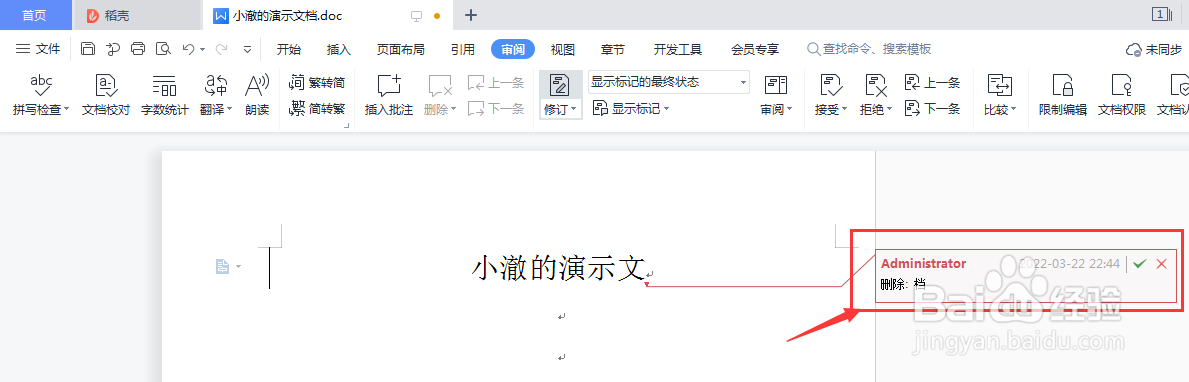Expand the 翻译 dropdown arrow
Viewport: 1189px width, 382px height.
click(230, 109)
